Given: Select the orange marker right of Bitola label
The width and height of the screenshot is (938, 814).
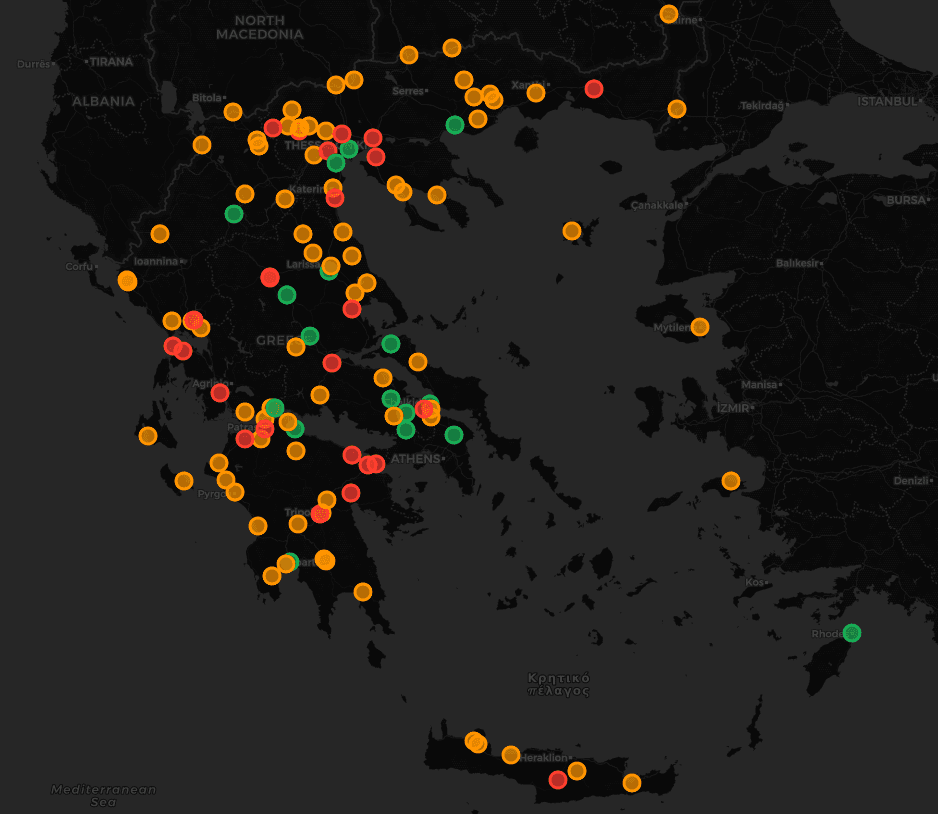Looking at the screenshot, I should (233, 111).
